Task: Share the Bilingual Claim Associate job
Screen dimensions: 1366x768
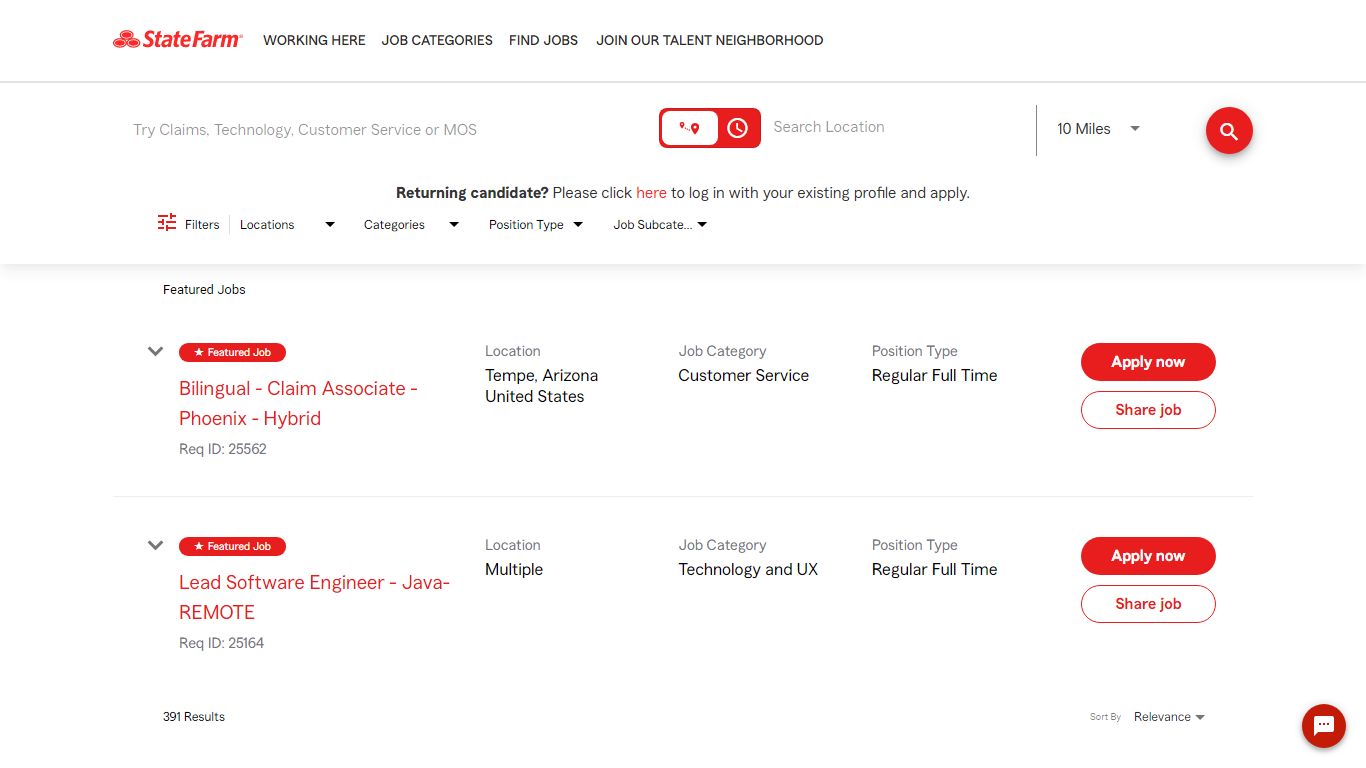Action: [1148, 410]
